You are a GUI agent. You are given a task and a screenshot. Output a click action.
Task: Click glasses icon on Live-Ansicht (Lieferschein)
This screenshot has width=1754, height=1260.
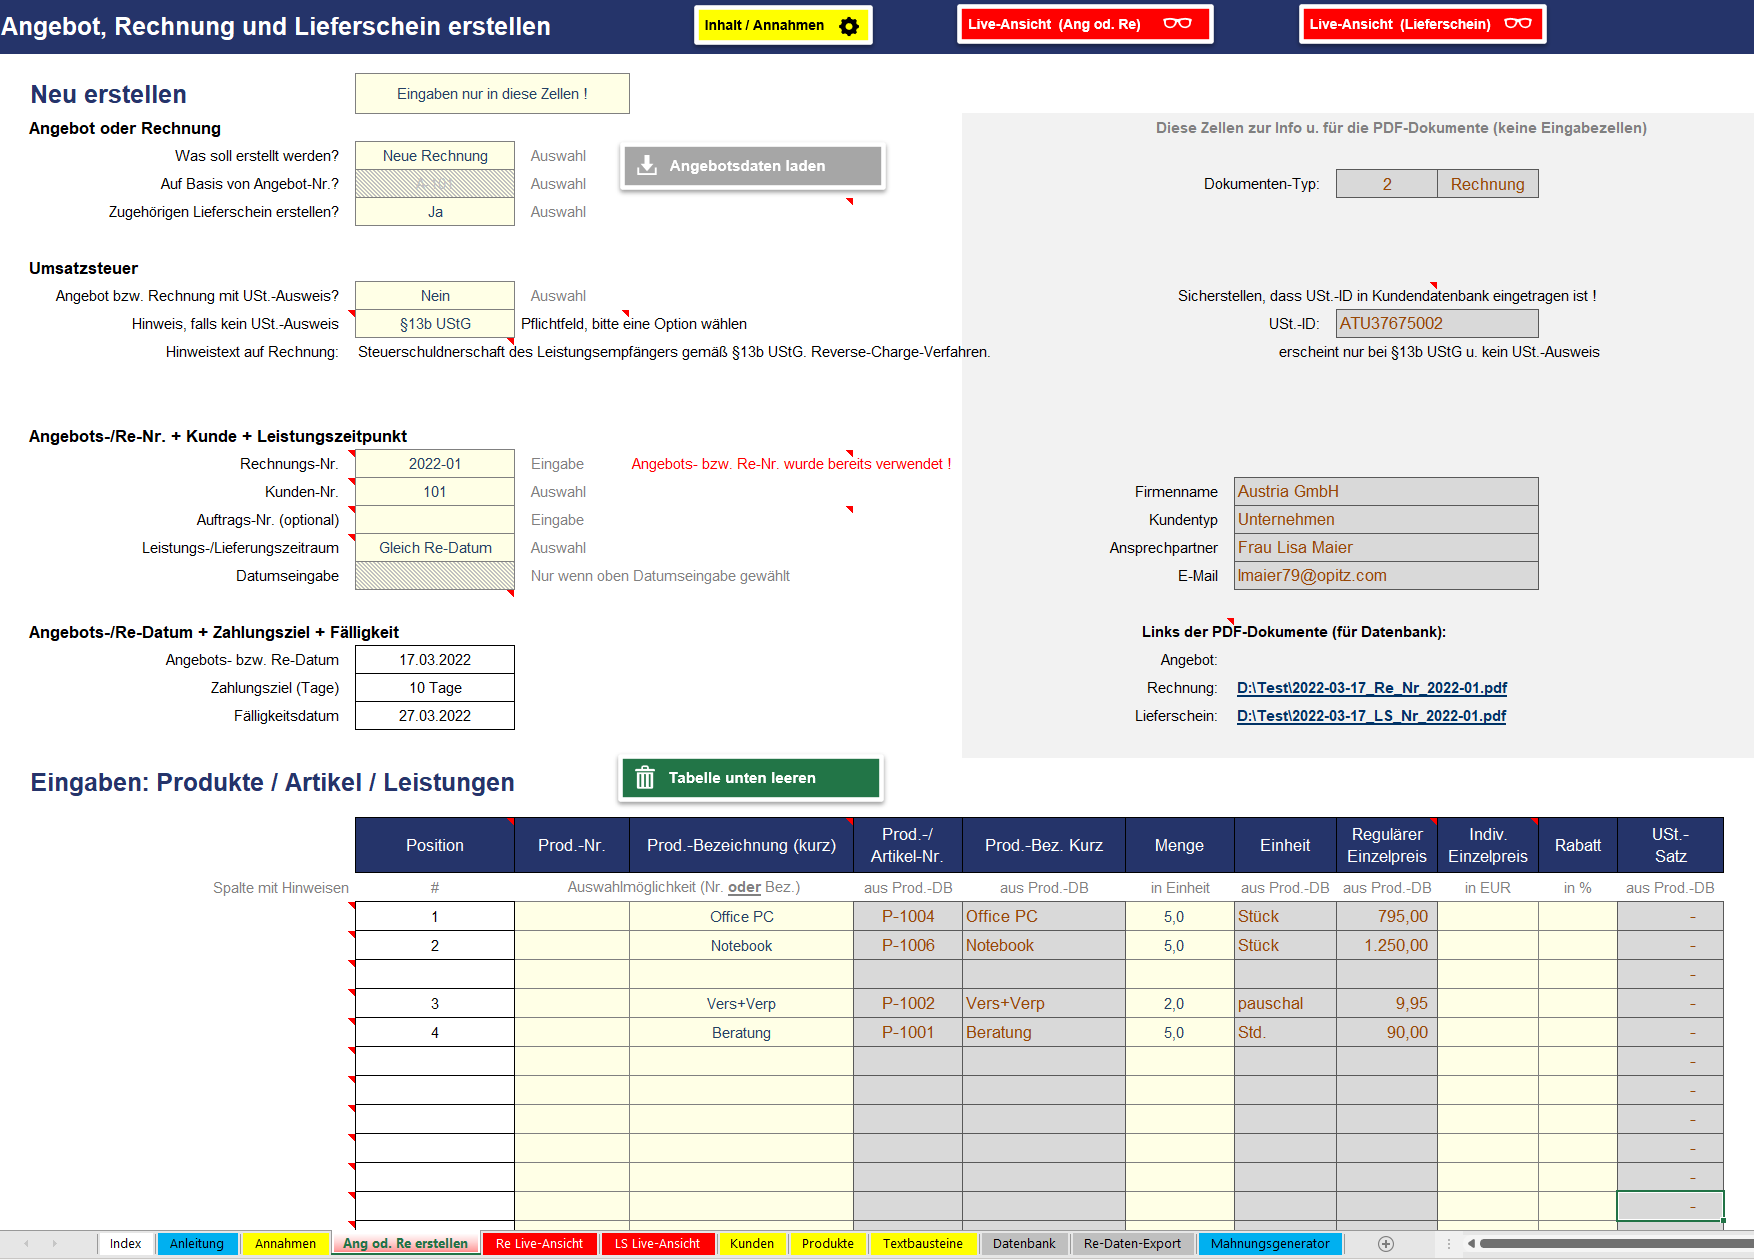pyautogui.click(x=1517, y=24)
